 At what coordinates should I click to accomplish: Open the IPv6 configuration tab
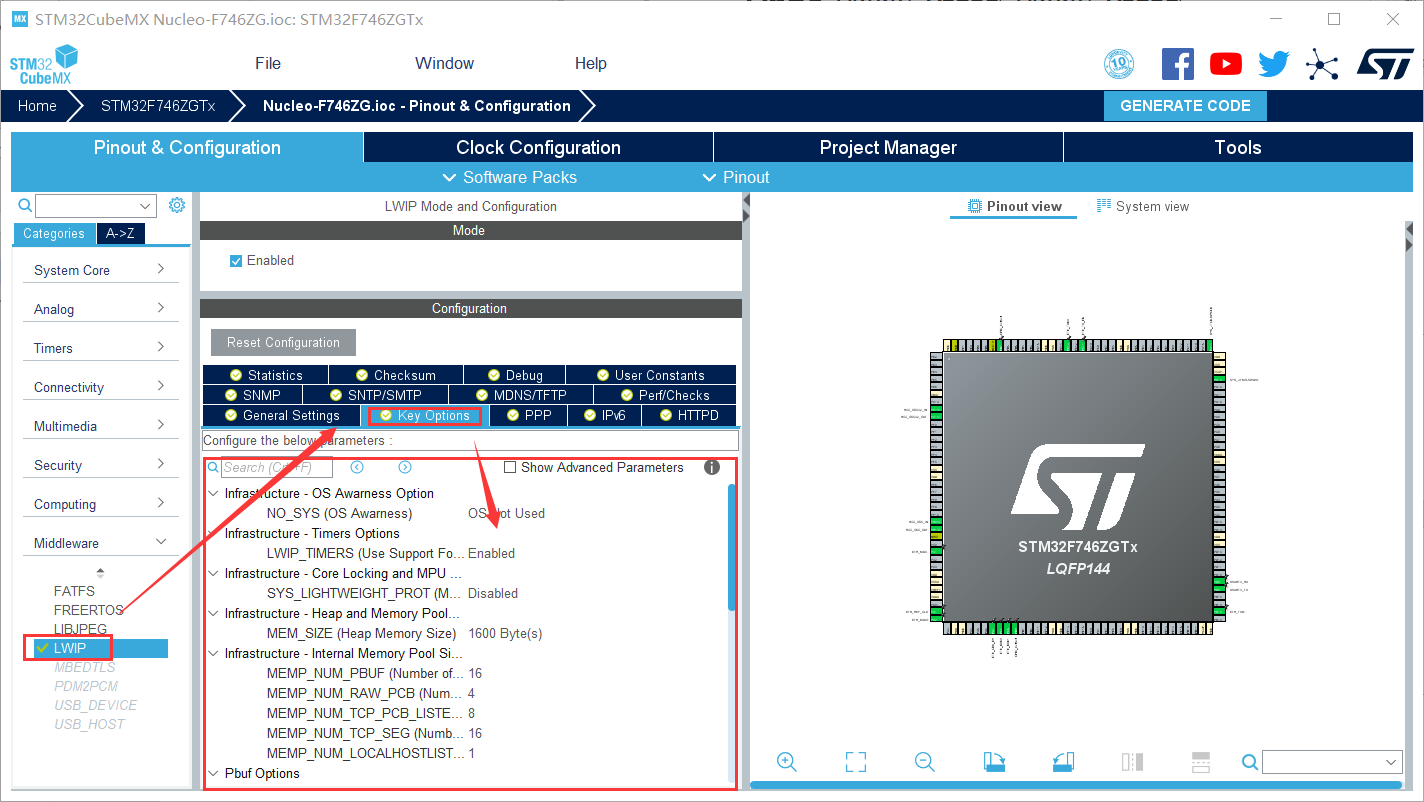click(603, 415)
